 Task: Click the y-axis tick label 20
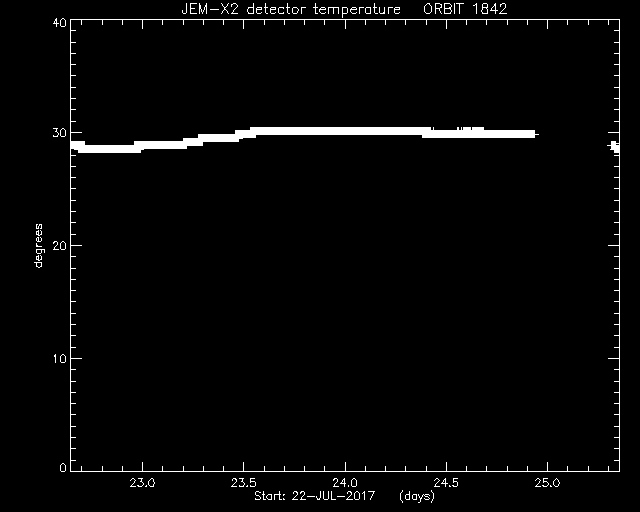click(60, 245)
